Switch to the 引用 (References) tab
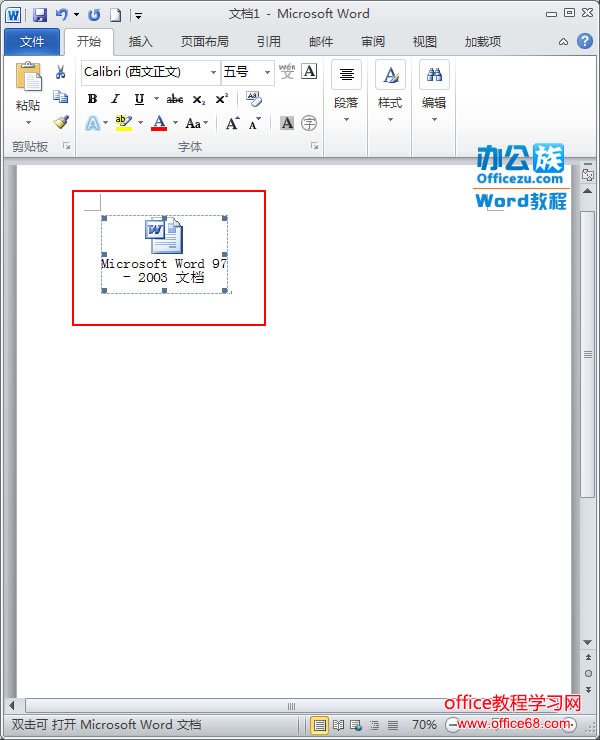600x740 pixels. click(x=269, y=42)
